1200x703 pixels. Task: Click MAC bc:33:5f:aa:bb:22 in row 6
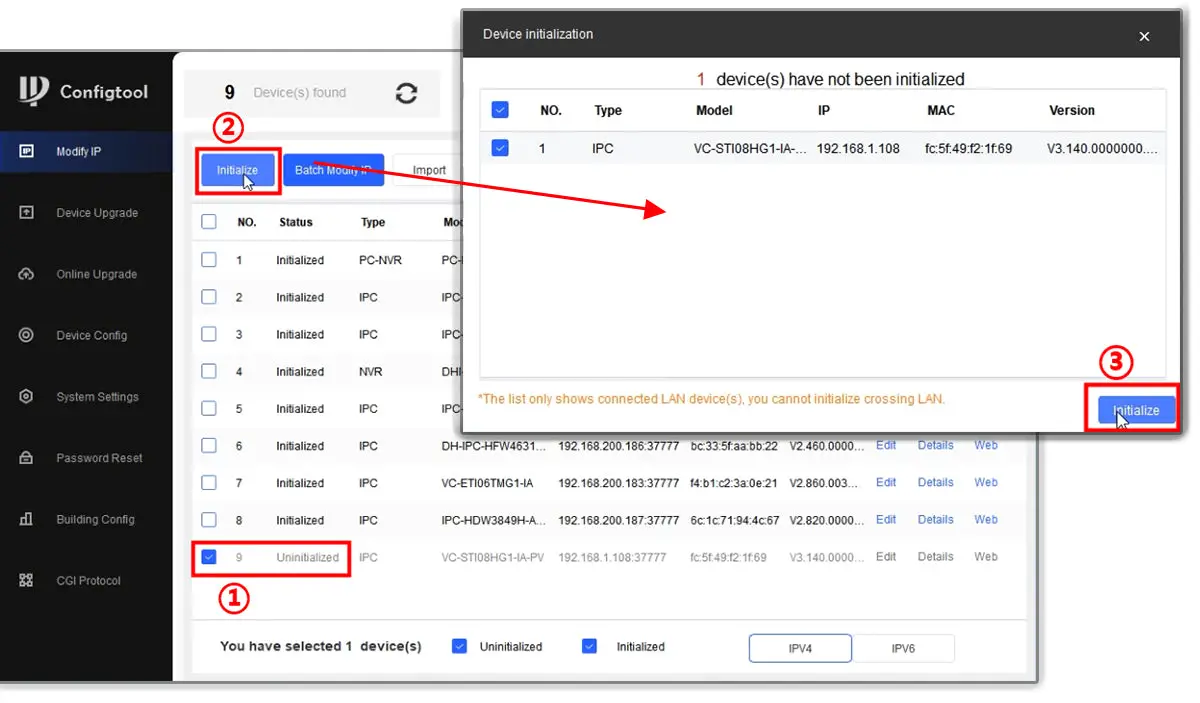(x=734, y=446)
